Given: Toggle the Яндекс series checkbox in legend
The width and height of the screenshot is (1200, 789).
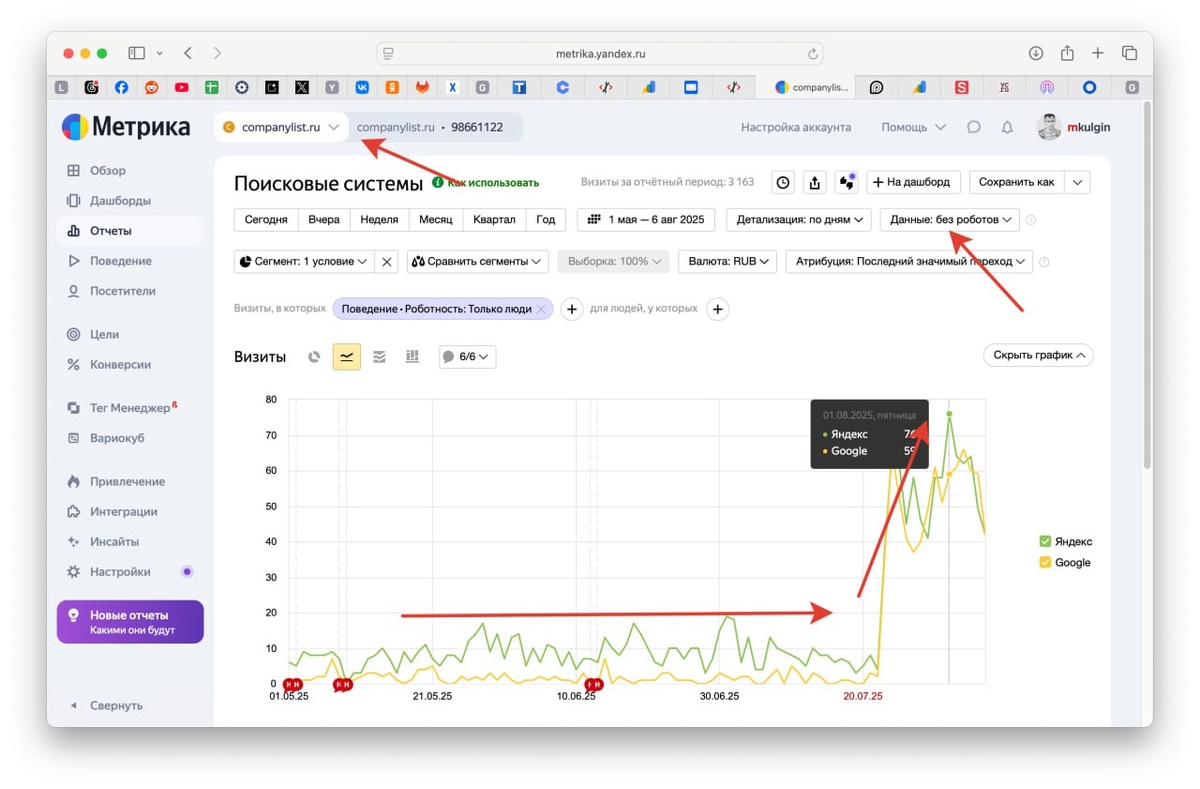Looking at the screenshot, I should pyautogui.click(x=1046, y=541).
